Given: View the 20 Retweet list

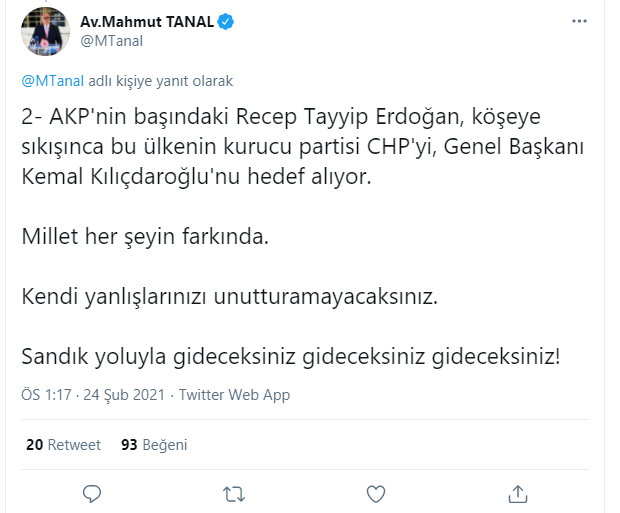Looking at the screenshot, I should (64, 444).
